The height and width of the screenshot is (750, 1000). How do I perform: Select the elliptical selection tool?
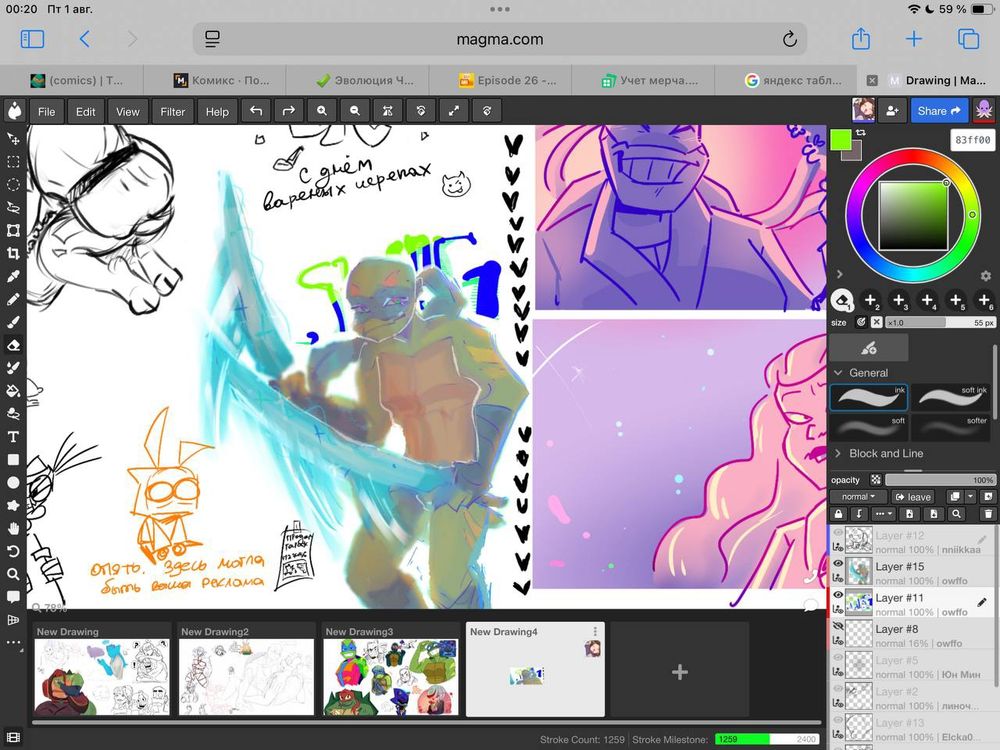13,184
